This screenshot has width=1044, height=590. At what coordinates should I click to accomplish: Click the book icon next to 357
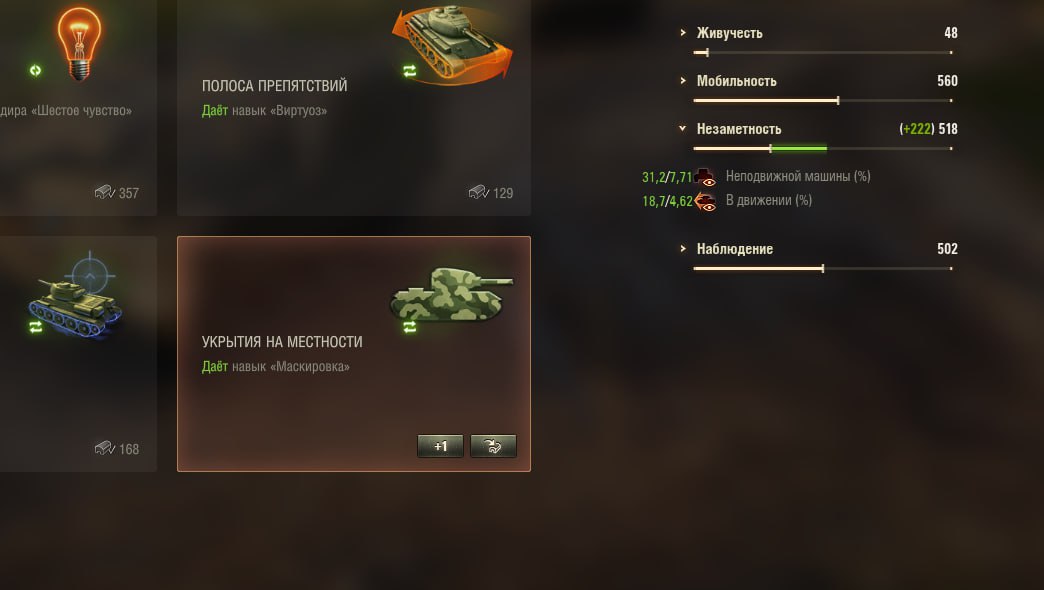(105, 192)
